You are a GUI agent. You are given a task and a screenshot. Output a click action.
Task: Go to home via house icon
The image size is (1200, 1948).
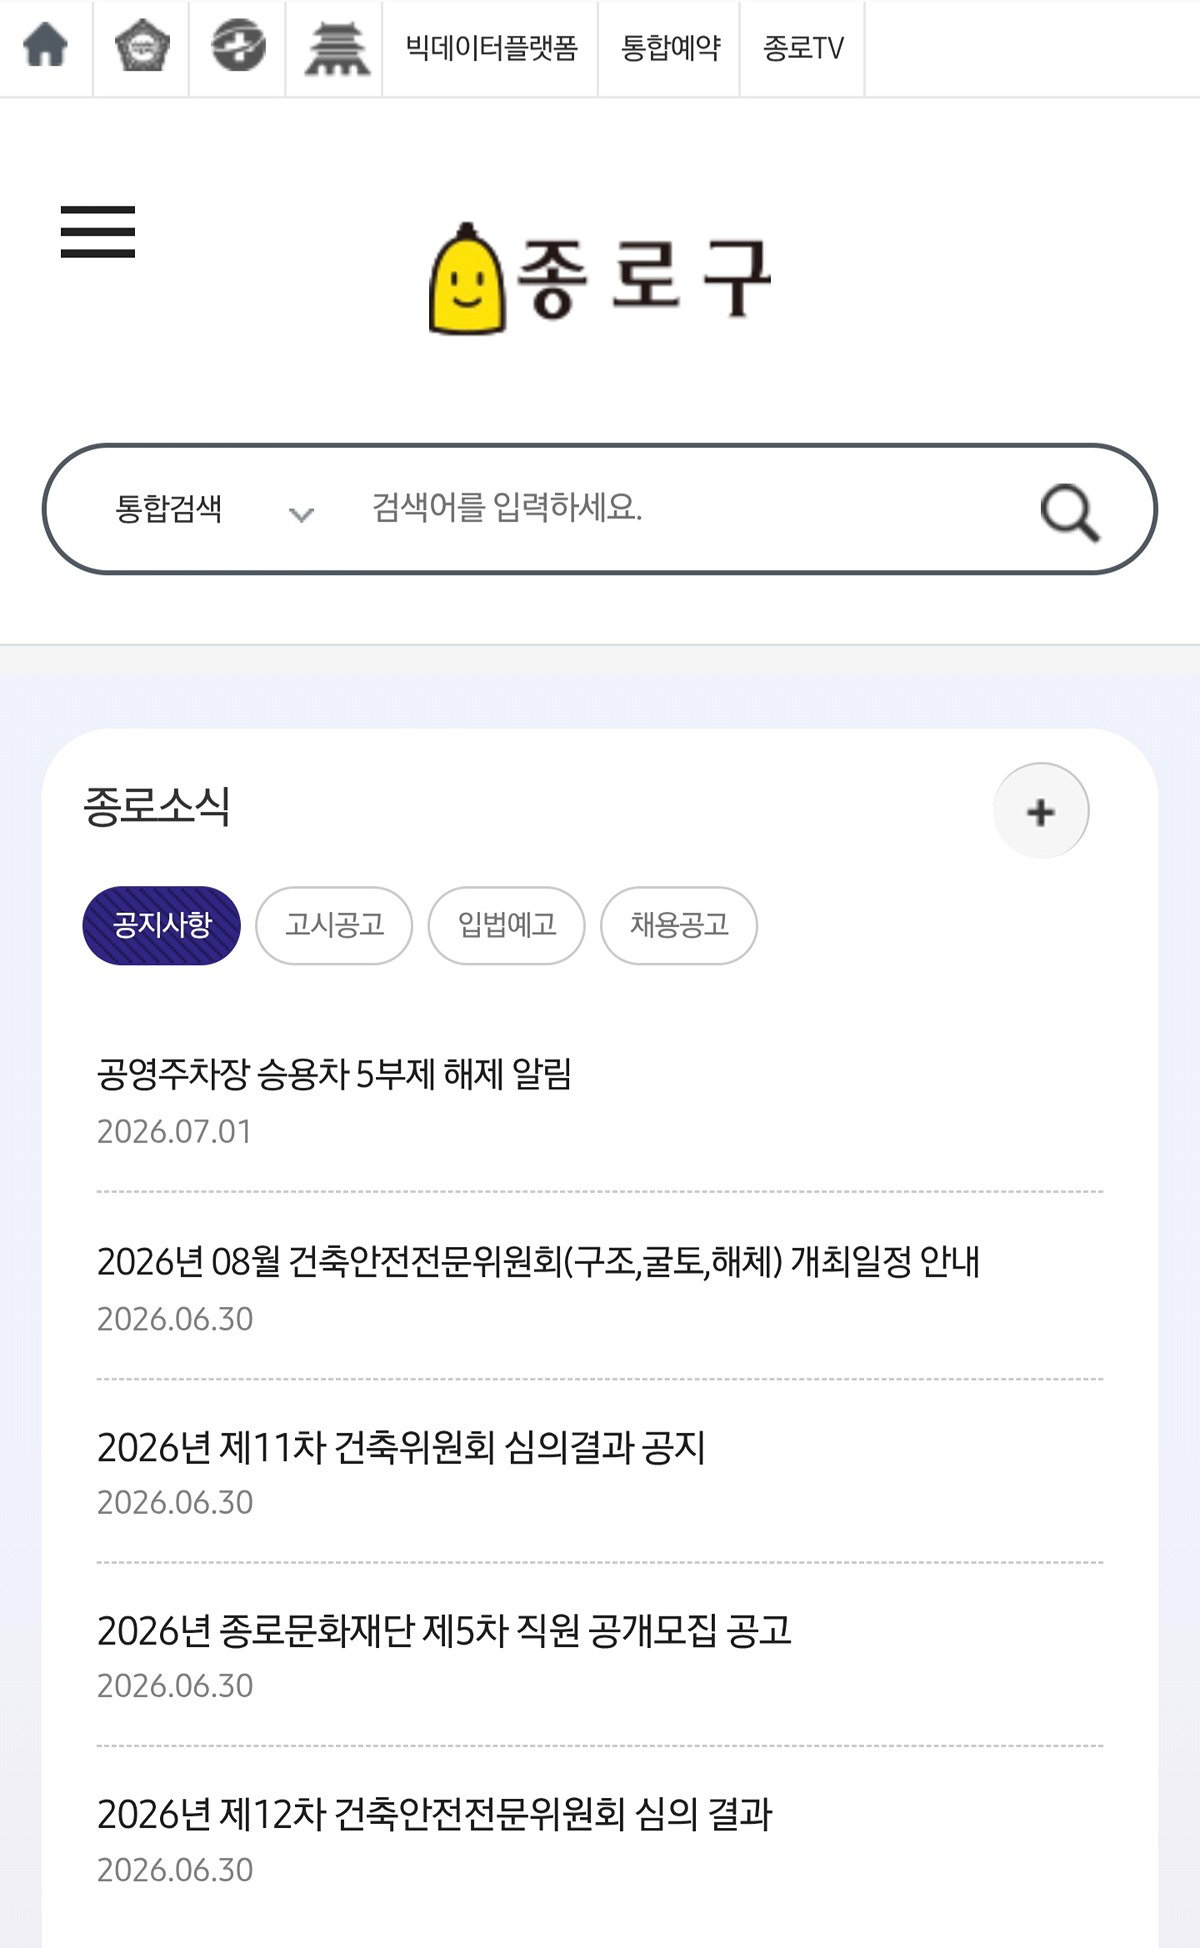coord(46,47)
